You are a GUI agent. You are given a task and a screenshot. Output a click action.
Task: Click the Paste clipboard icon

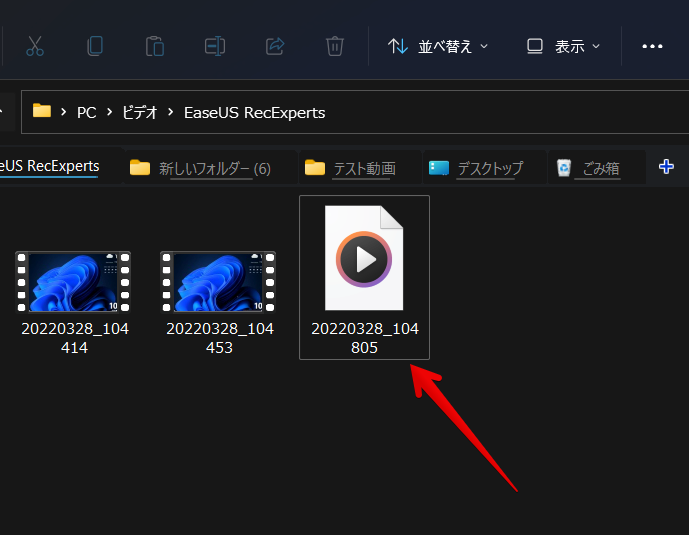pyautogui.click(x=155, y=46)
